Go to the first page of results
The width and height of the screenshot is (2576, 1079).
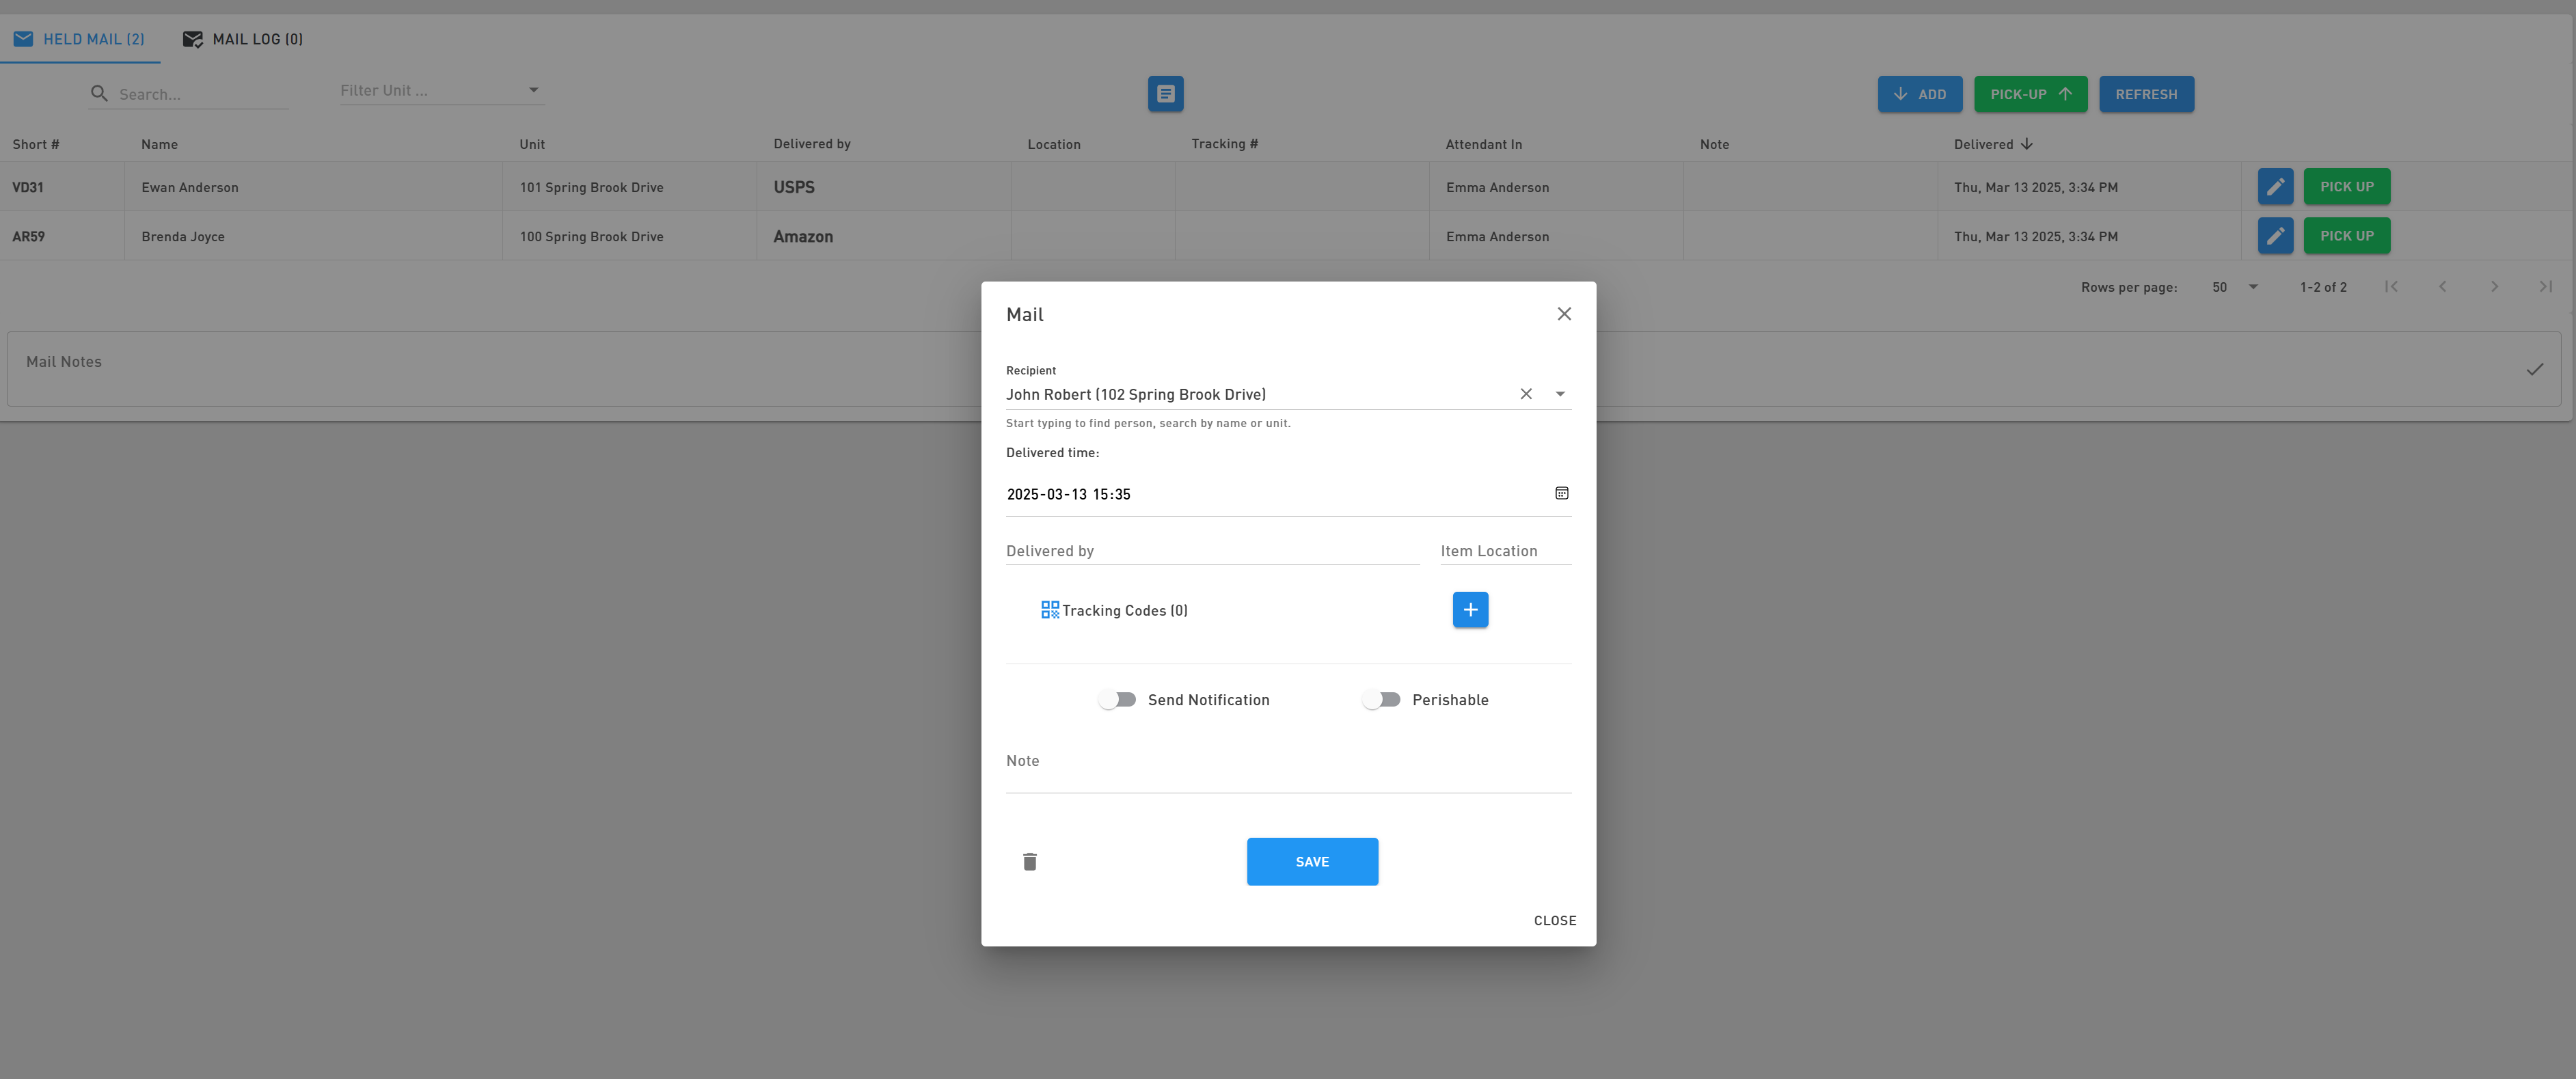[x=2391, y=287]
